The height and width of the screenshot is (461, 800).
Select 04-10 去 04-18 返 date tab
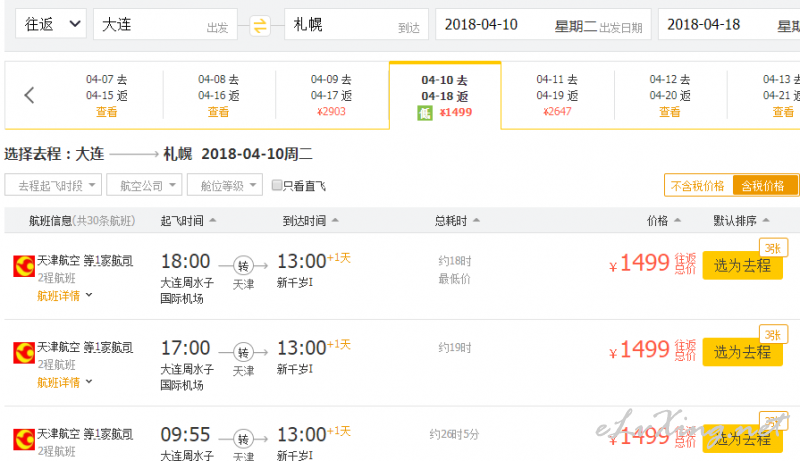coord(445,96)
